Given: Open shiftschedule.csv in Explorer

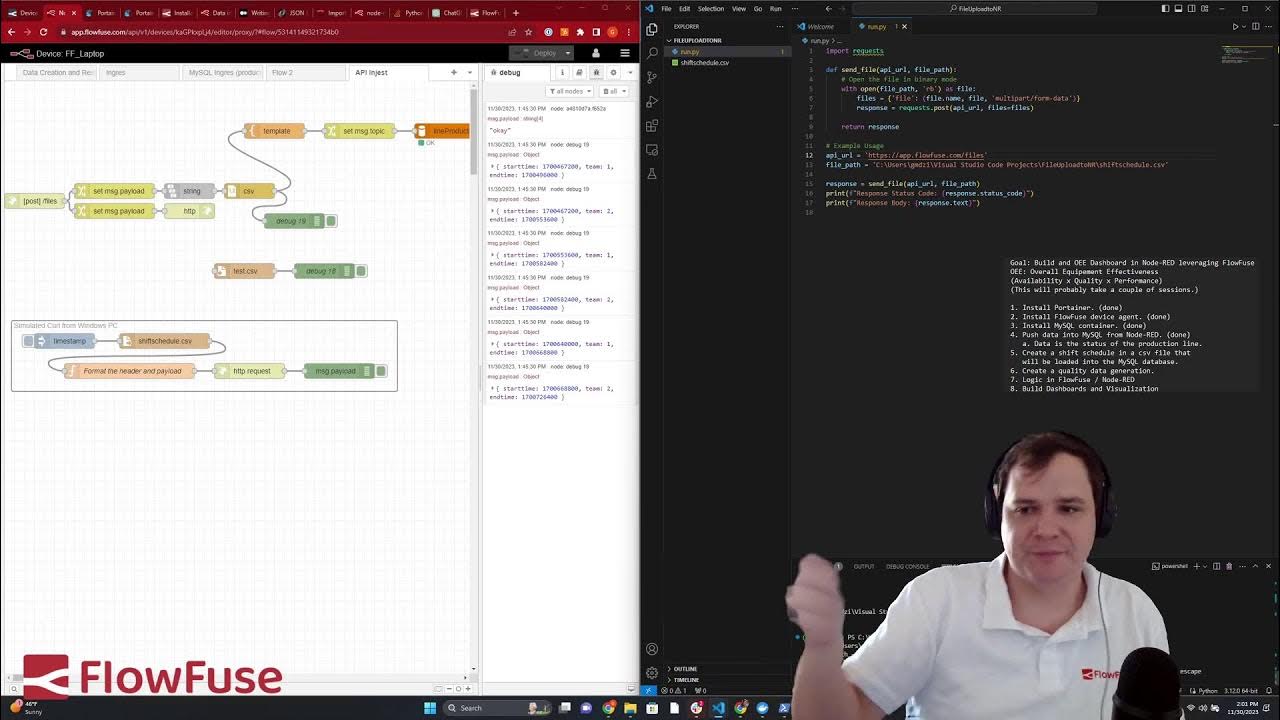Looking at the screenshot, I should point(704,62).
